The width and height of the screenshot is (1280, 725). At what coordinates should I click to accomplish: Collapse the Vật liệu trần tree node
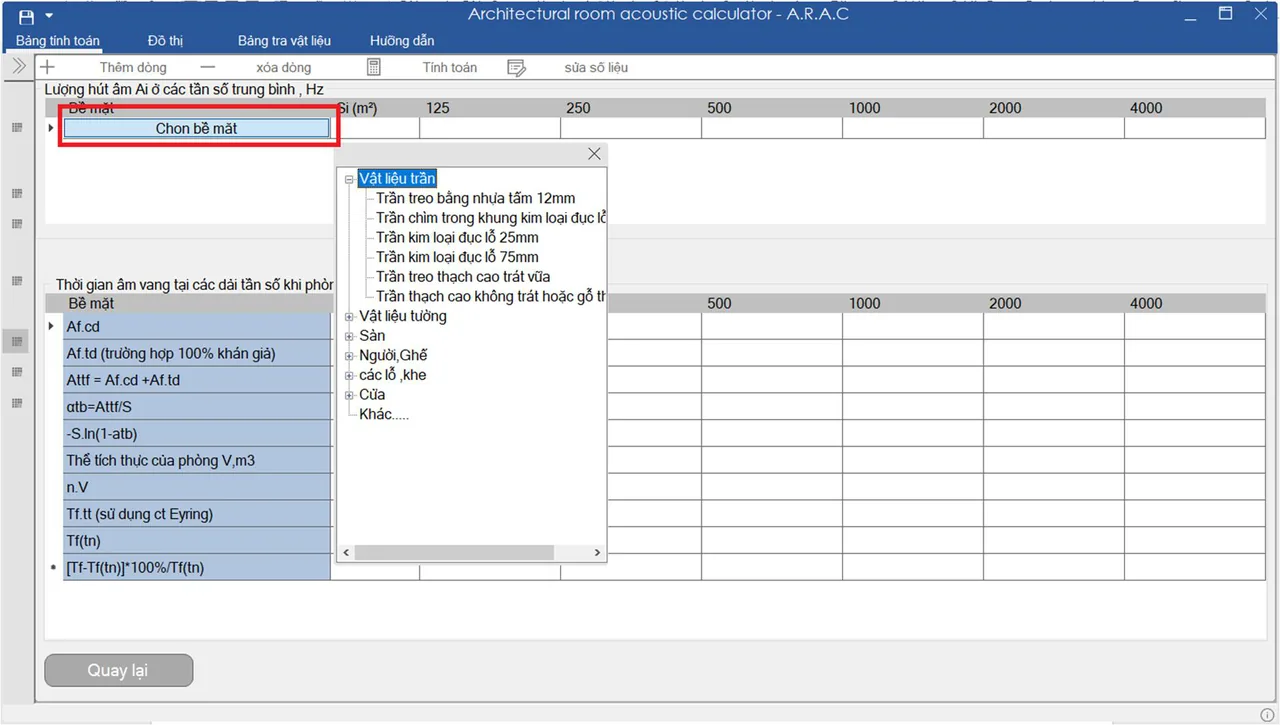coord(349,179)
